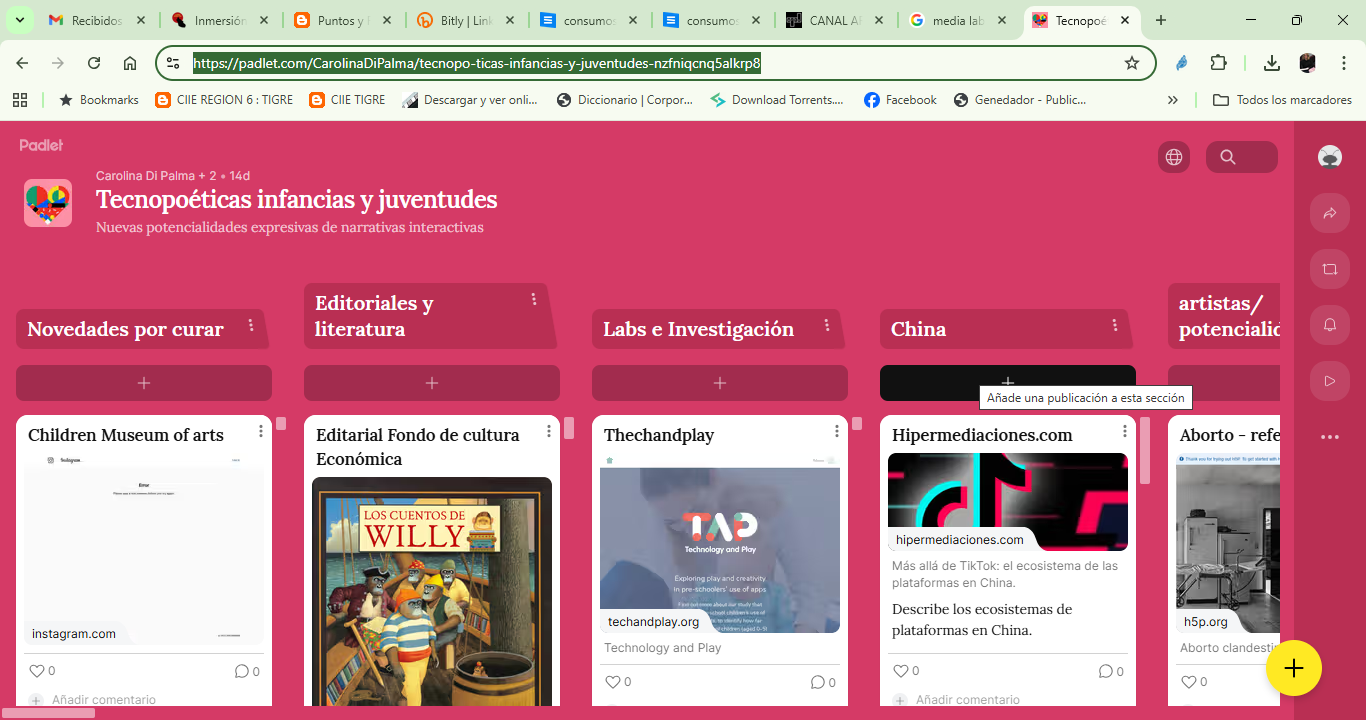The width and height of the screenshot is (1366, 720).
Task: Click the user avatar in the sidebar
Action: pos(1329,156)
